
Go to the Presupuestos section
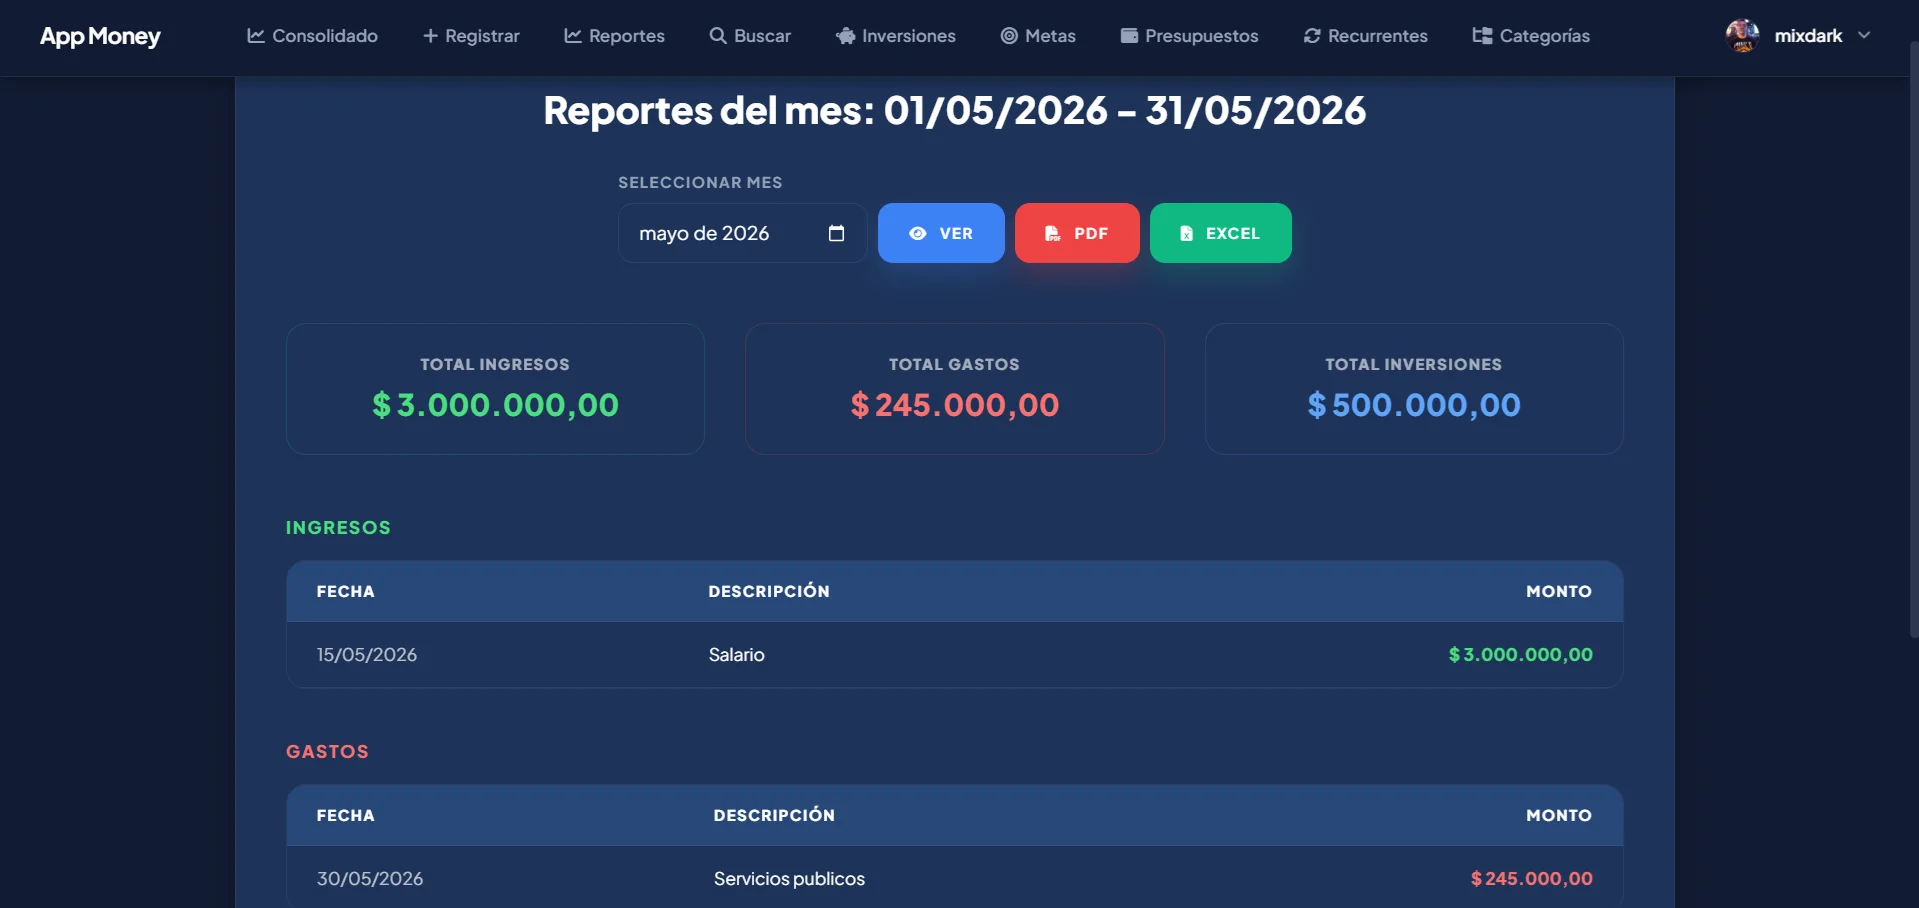coord(1189,36)
